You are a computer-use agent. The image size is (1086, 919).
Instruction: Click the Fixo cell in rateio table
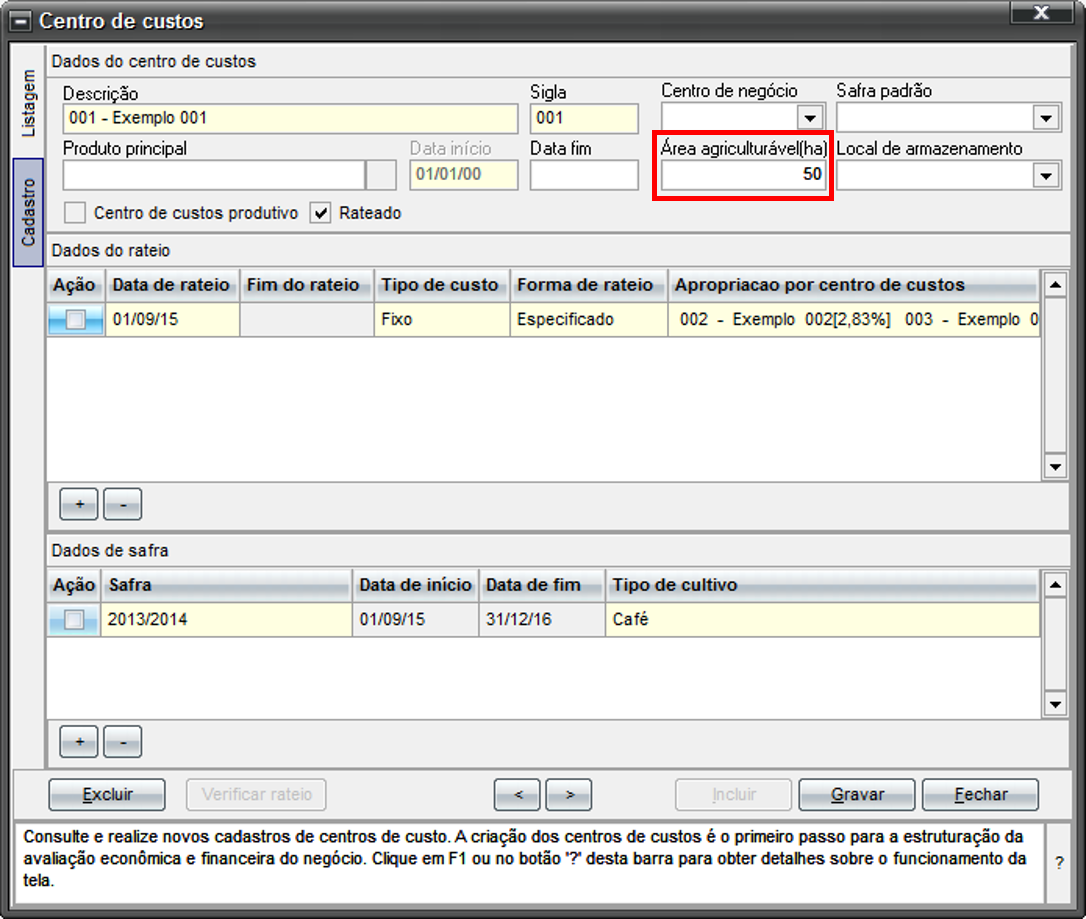[x=442, y=320]
